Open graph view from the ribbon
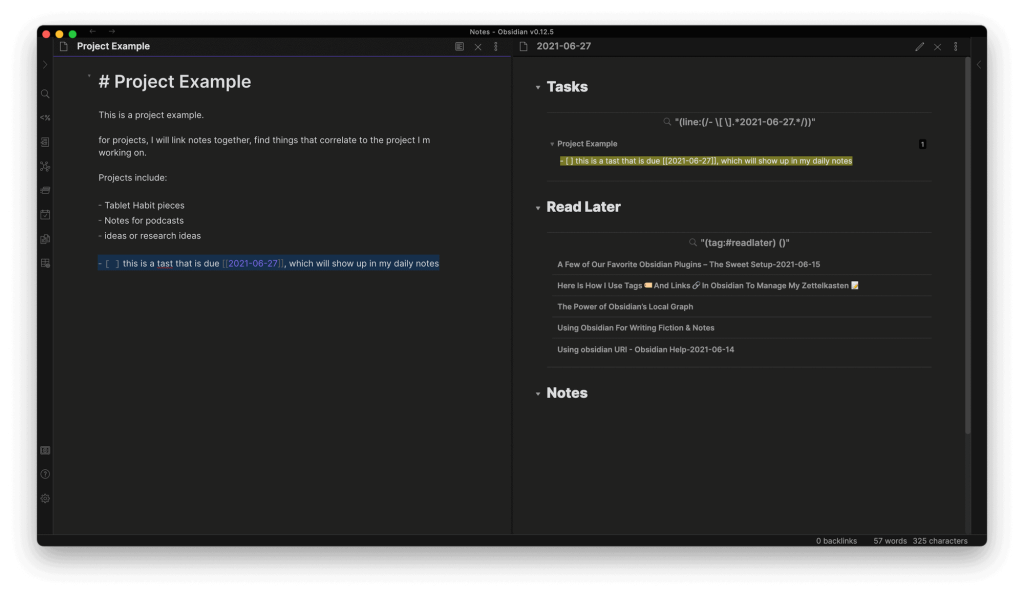The height and width of the screenshot is (595, 1024). point(45,166)
